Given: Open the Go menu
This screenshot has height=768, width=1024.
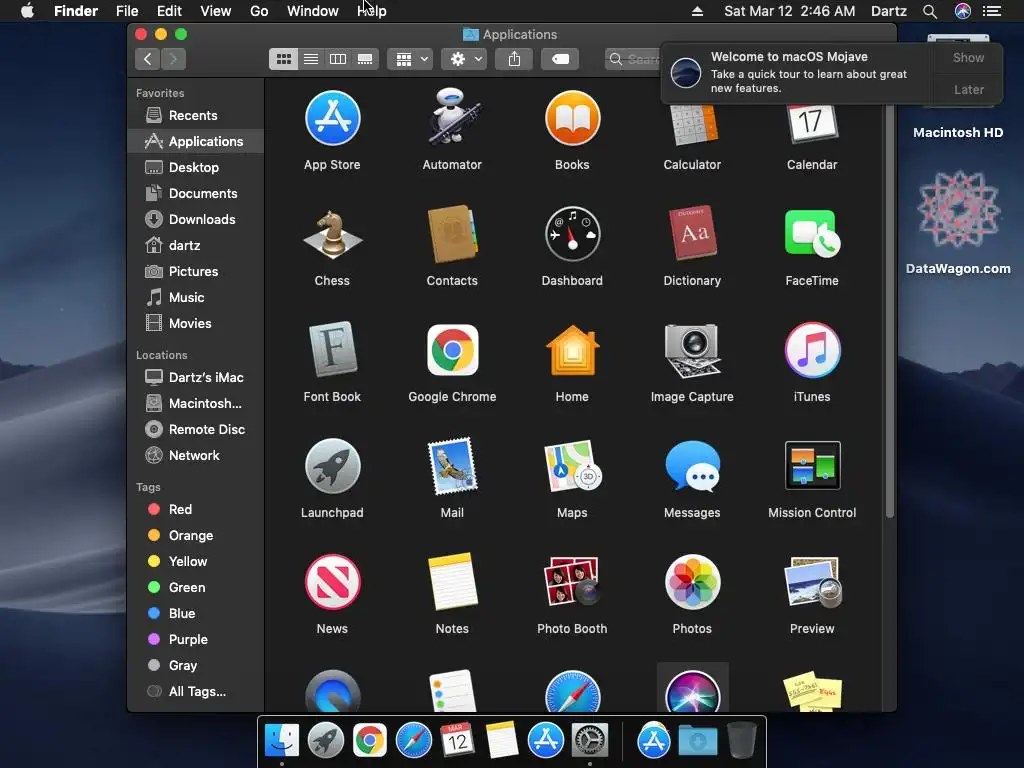Looking at the screenshot, I should [259, 11].
